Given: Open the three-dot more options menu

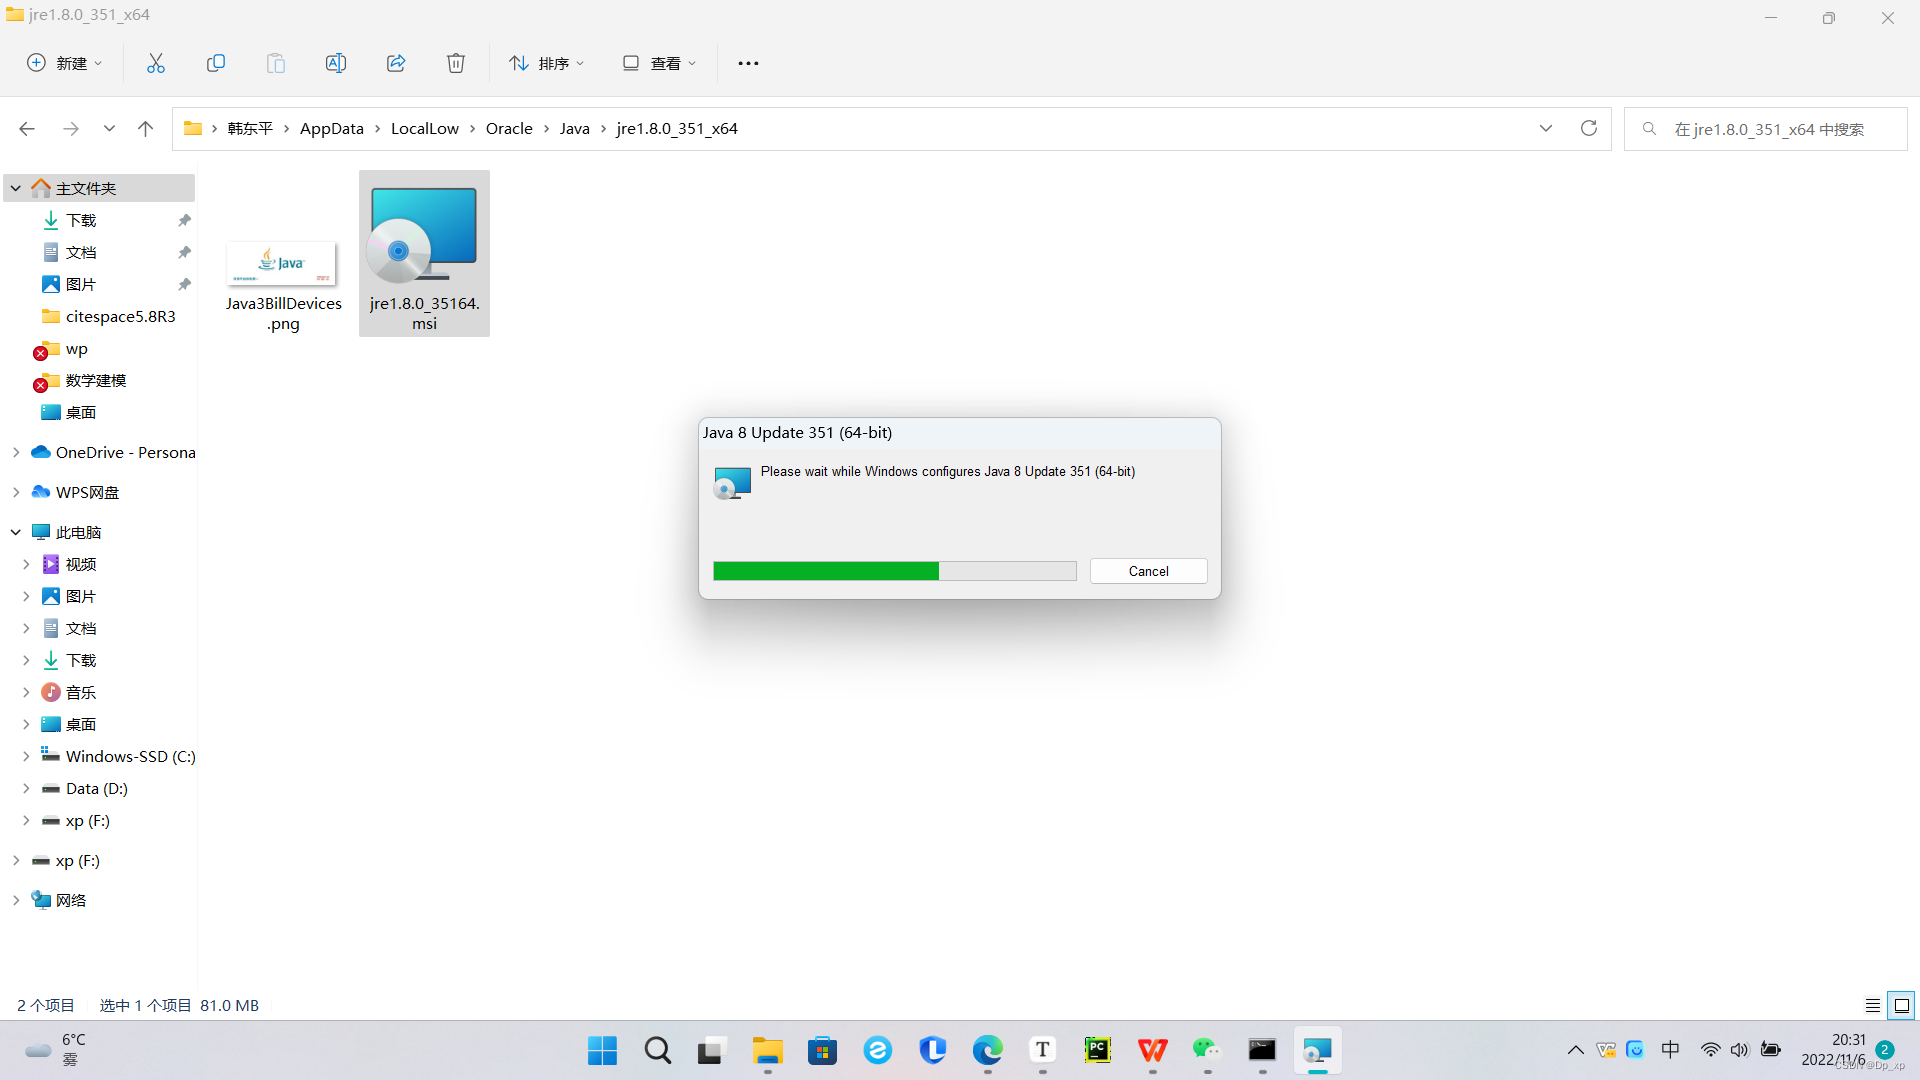Looking at the screenshot, I should point(748,63).
